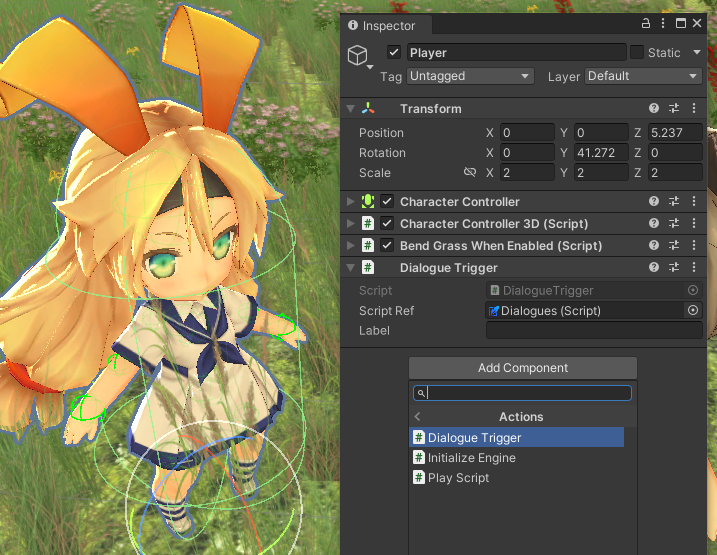The width and height of the screenshot is (717, 555).
Task: Click the Script Ref Dialogues (Script) field
Action: tap(585, 310)
